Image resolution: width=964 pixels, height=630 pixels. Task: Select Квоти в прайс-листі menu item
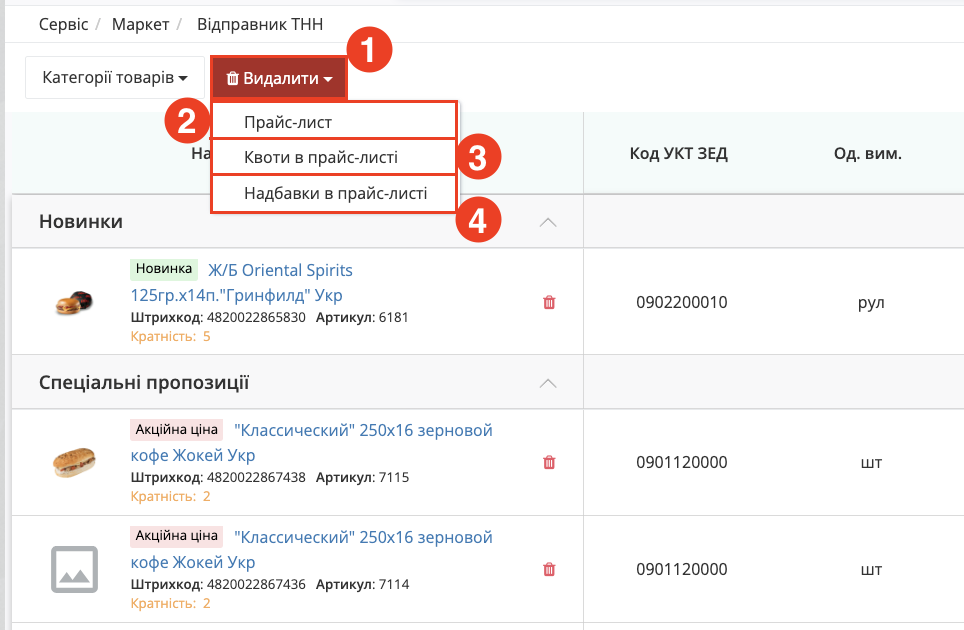[x=334, y=157]
